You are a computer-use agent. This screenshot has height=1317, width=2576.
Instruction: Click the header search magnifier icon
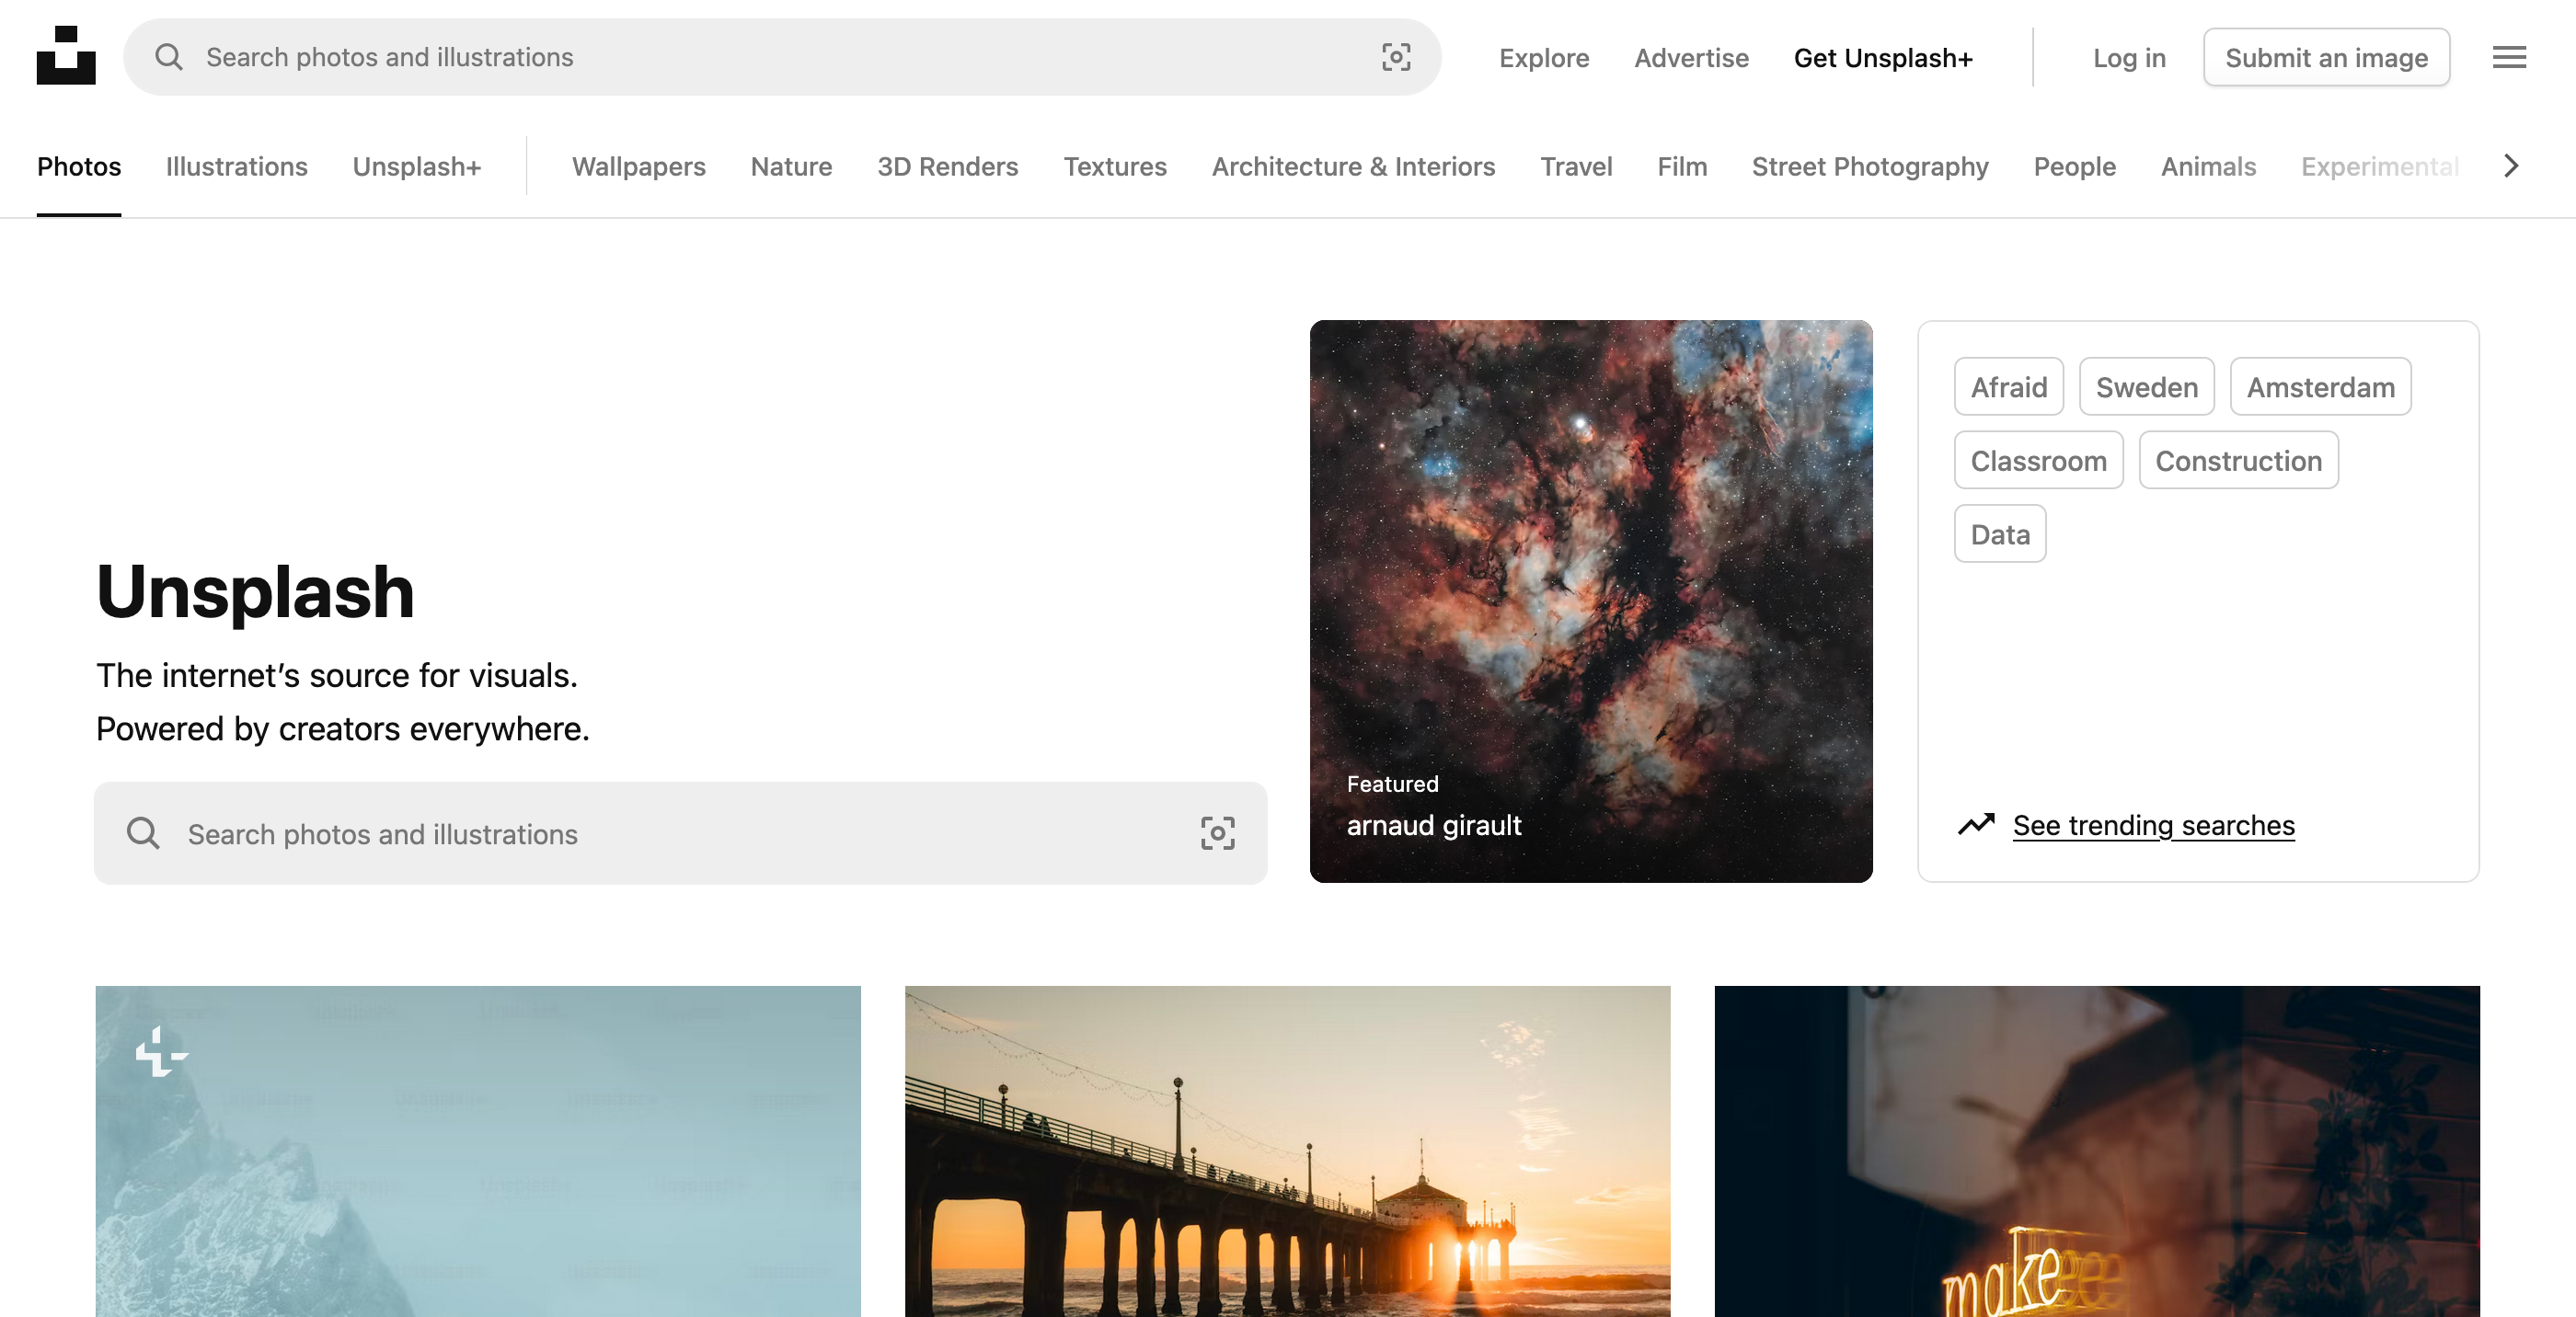click(x=169, y=57)
